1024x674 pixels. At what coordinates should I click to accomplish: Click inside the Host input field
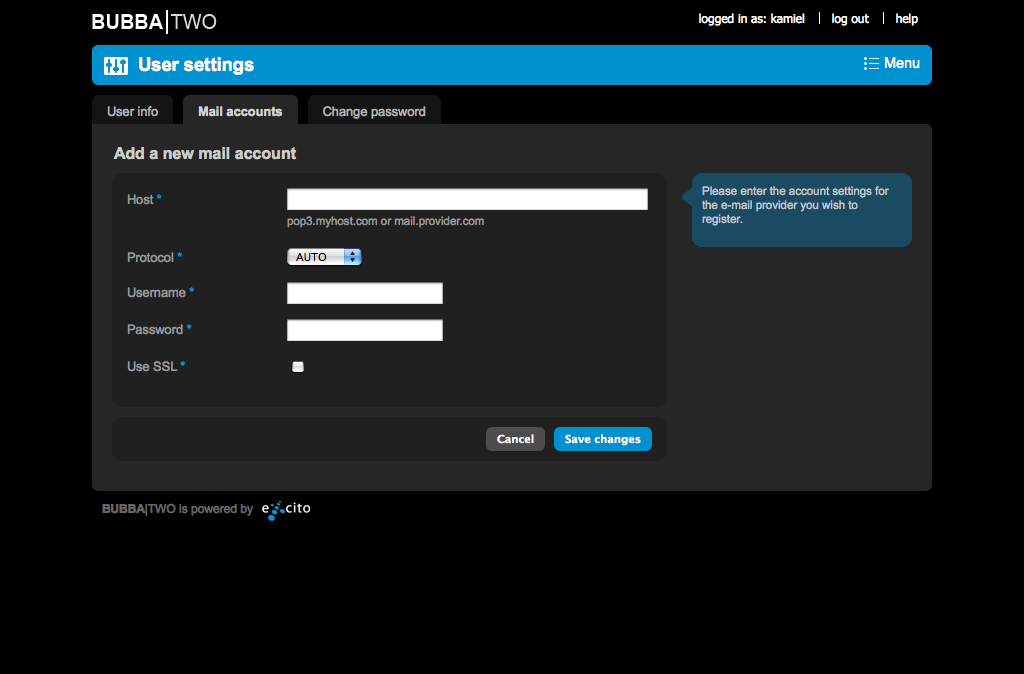pyautogui.click(x=466, y=198)
